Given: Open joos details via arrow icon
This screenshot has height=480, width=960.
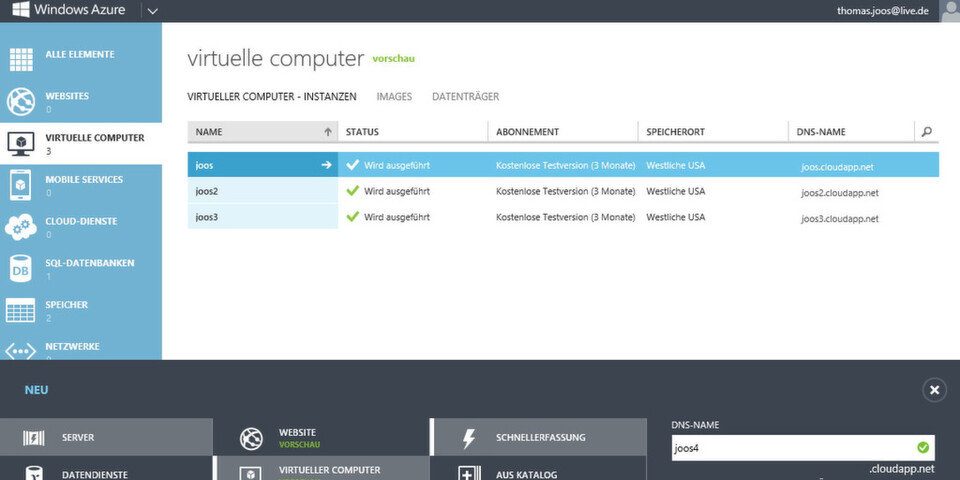Looking at the screenshot, I should pos(326,165).
